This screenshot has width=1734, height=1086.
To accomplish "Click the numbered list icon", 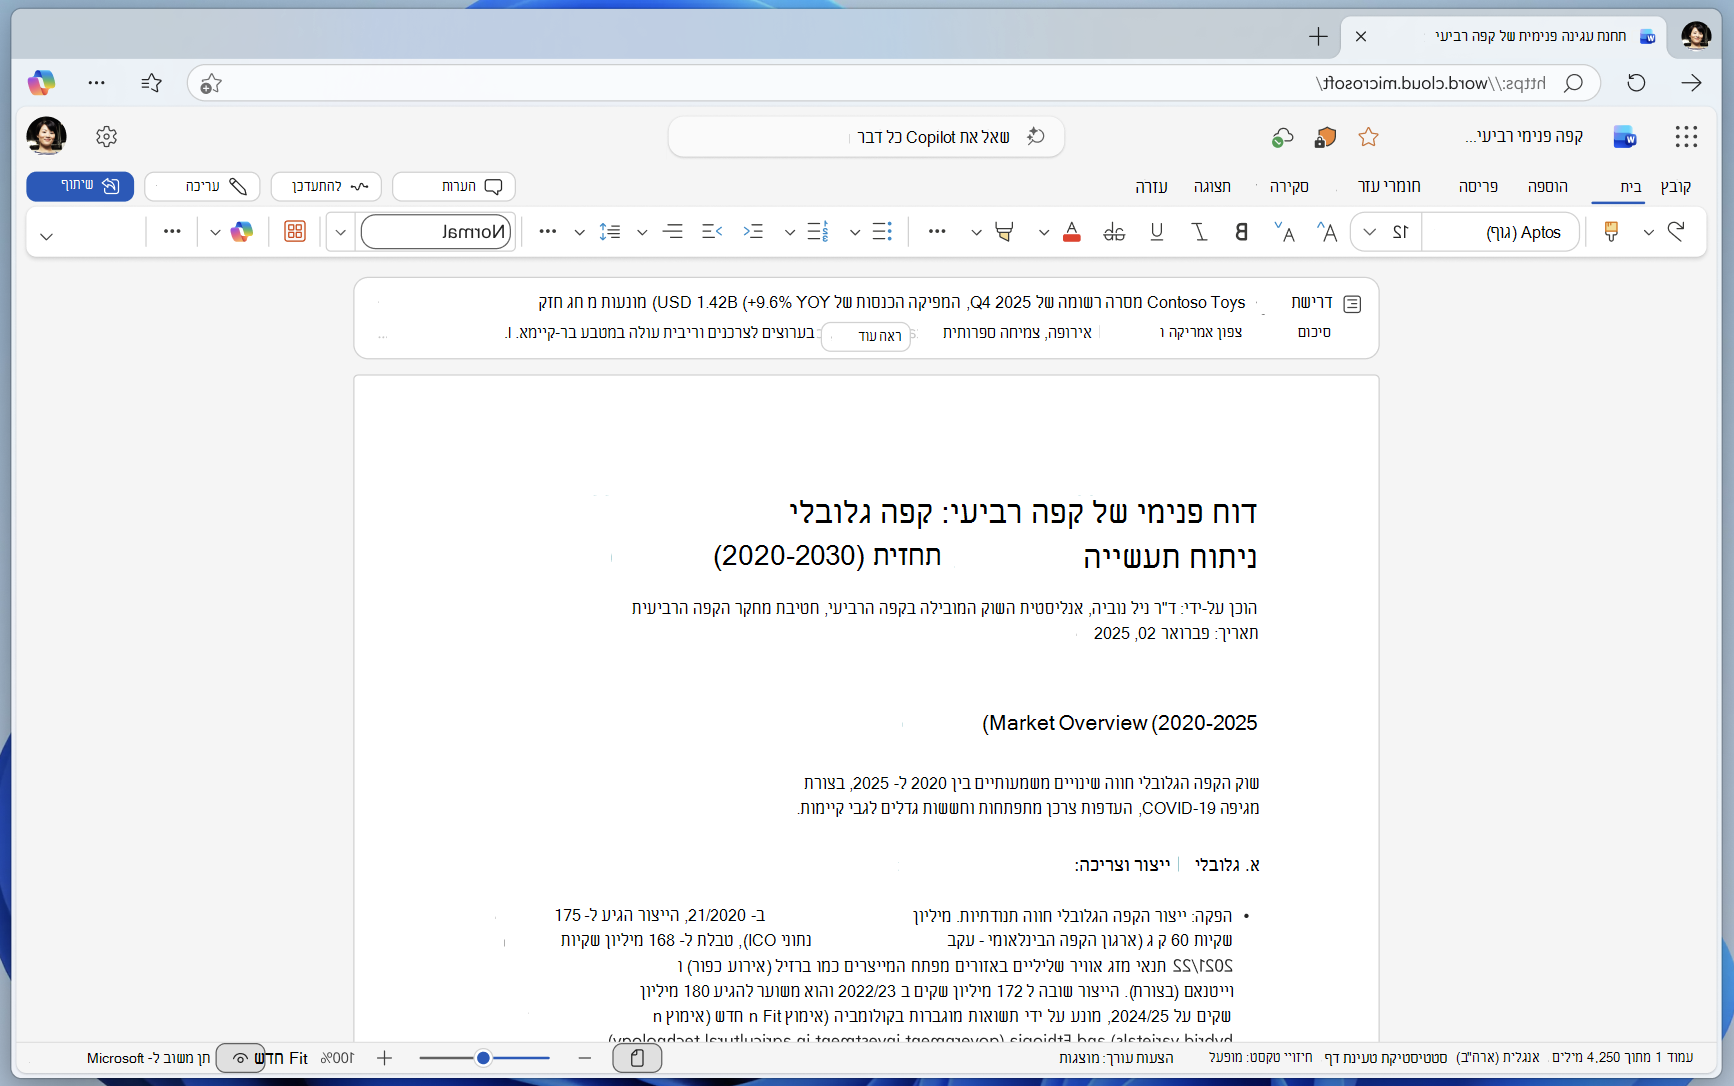I will (818, 232).
